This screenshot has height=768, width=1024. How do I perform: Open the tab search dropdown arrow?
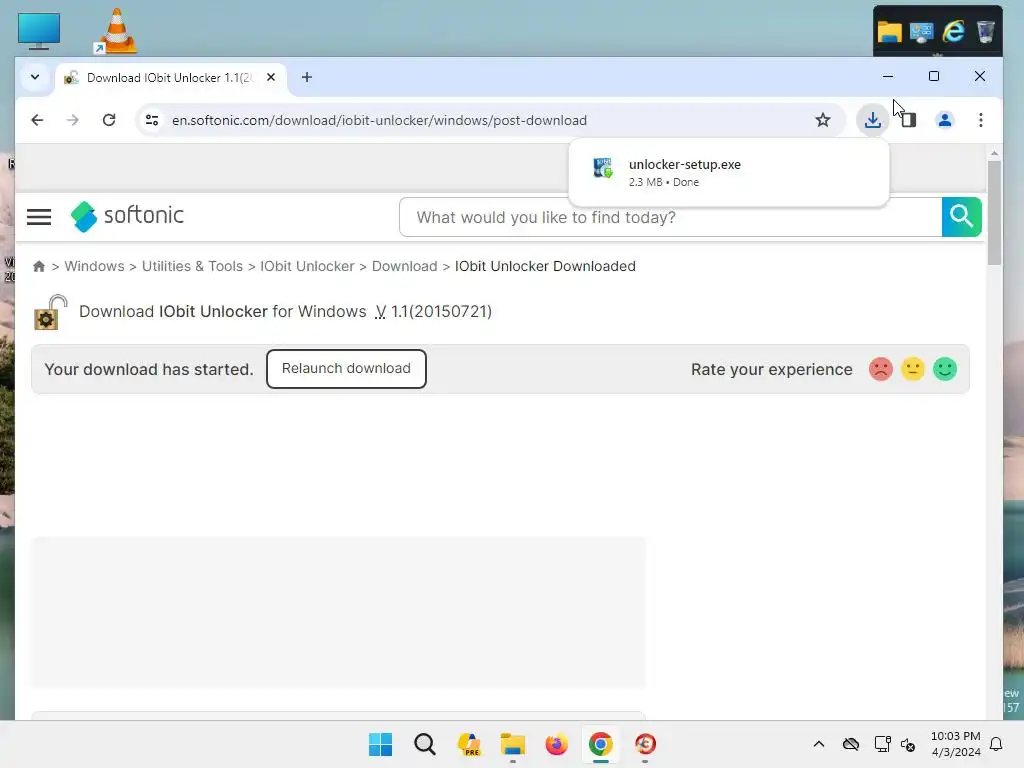(x=35, y=77)
